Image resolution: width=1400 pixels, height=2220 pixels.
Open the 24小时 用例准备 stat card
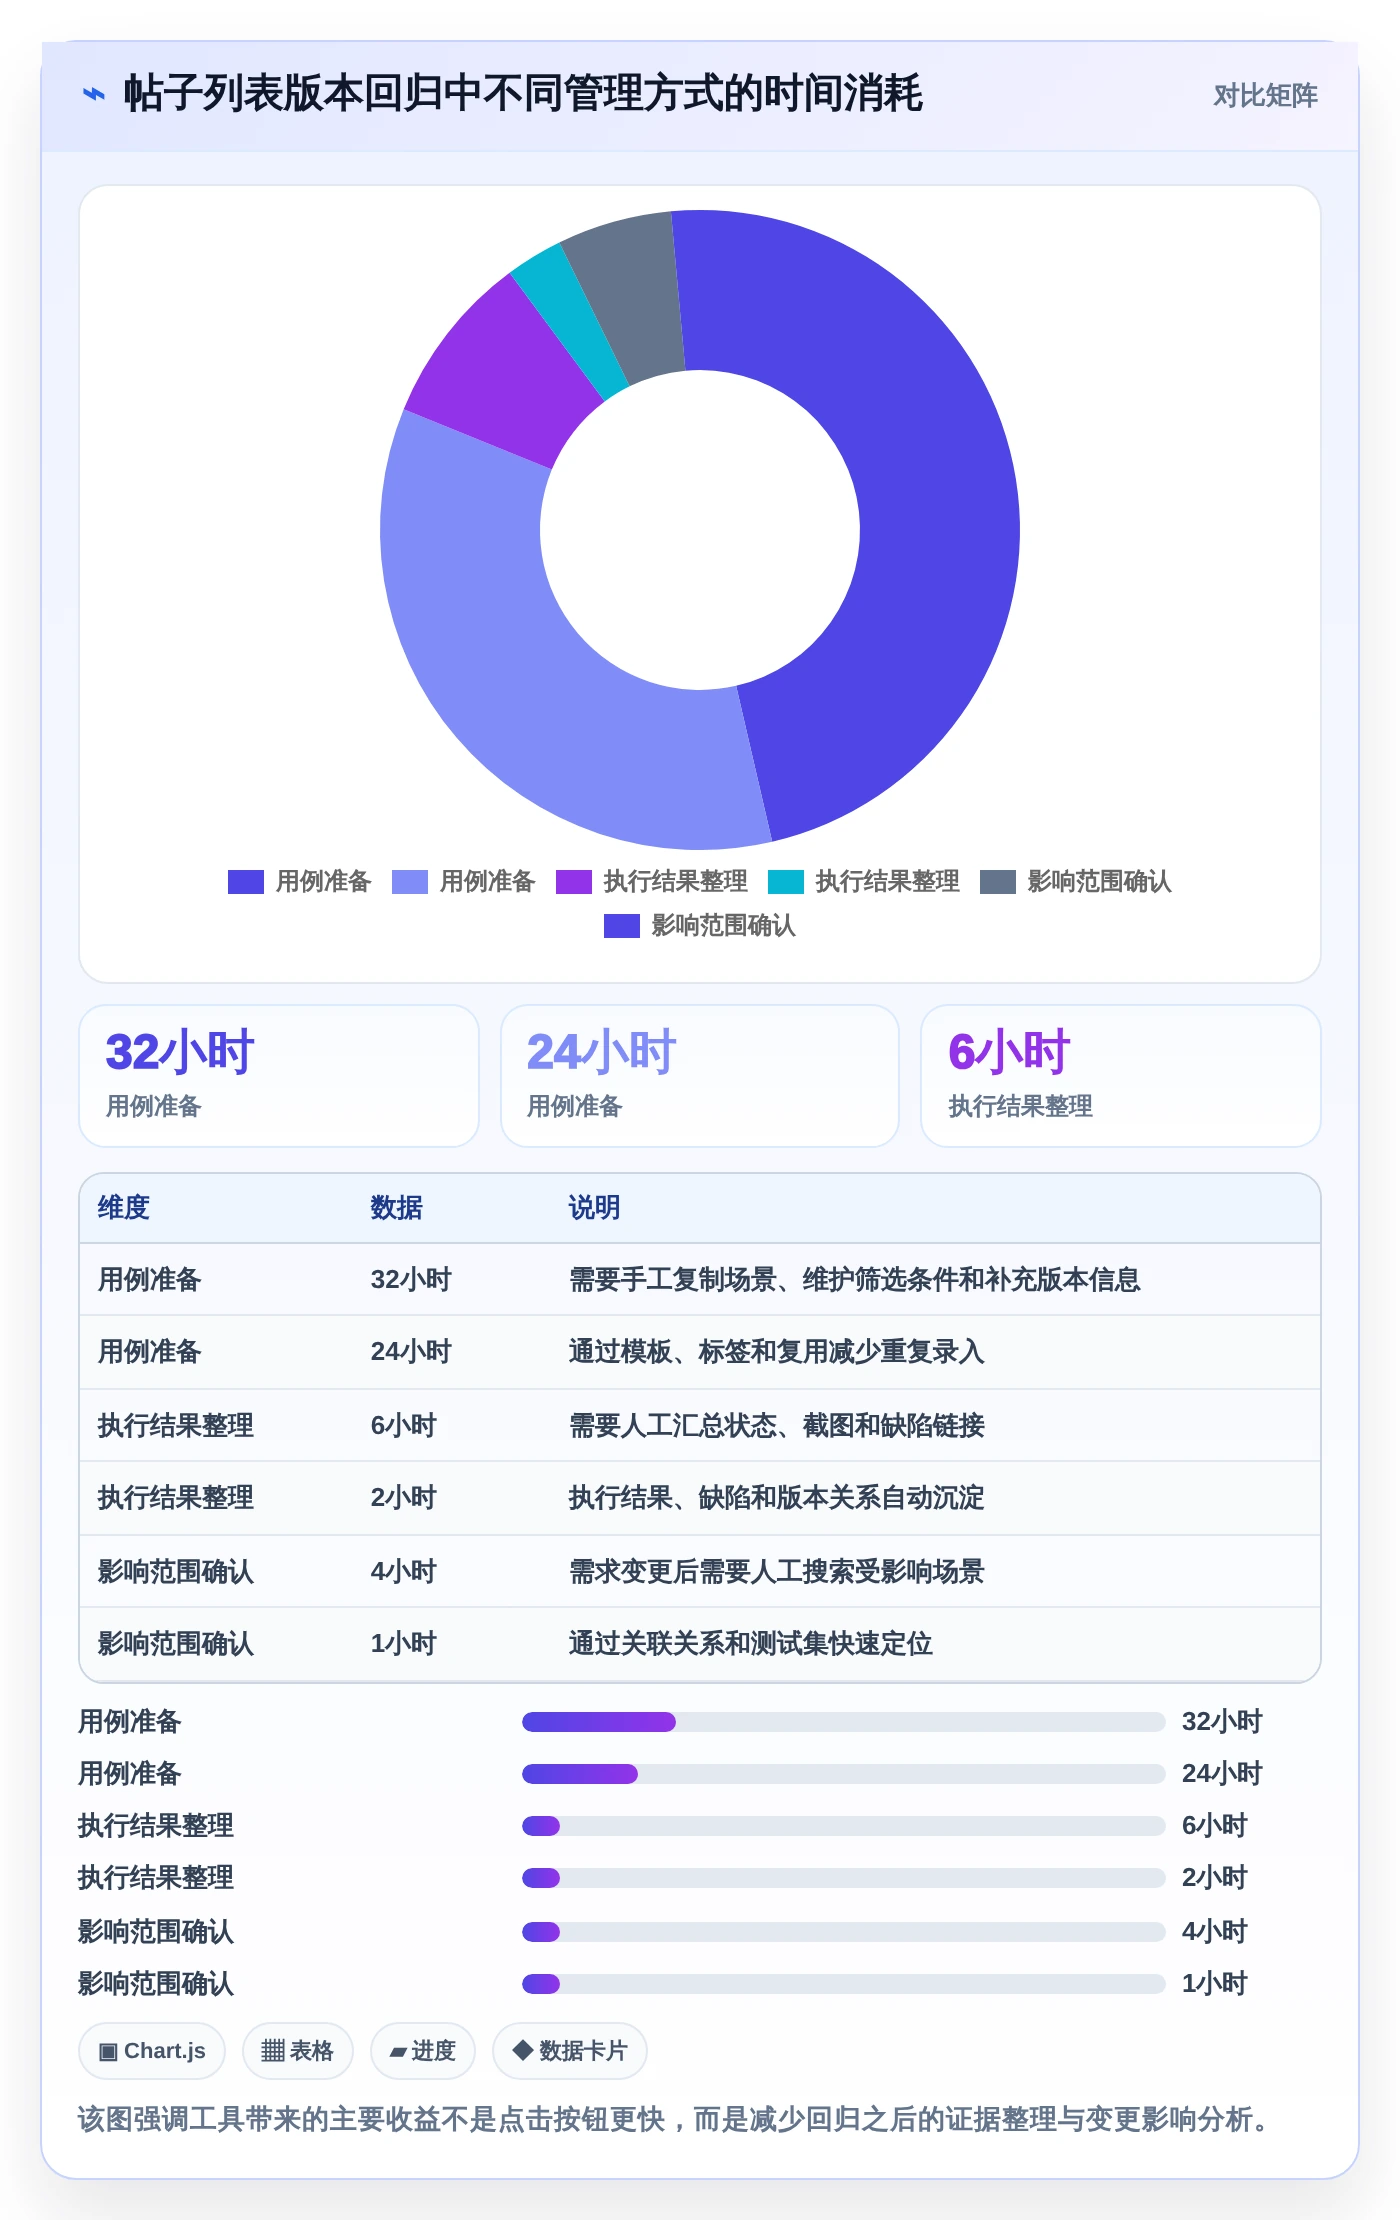click(x=700, y=1076)
